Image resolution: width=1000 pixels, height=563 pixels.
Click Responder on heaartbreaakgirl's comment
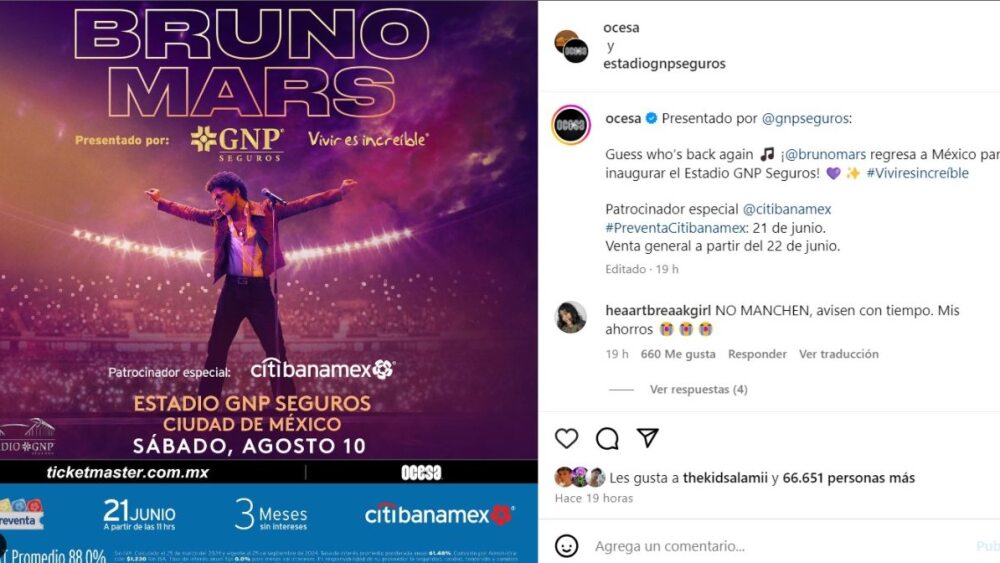point(757,354)
